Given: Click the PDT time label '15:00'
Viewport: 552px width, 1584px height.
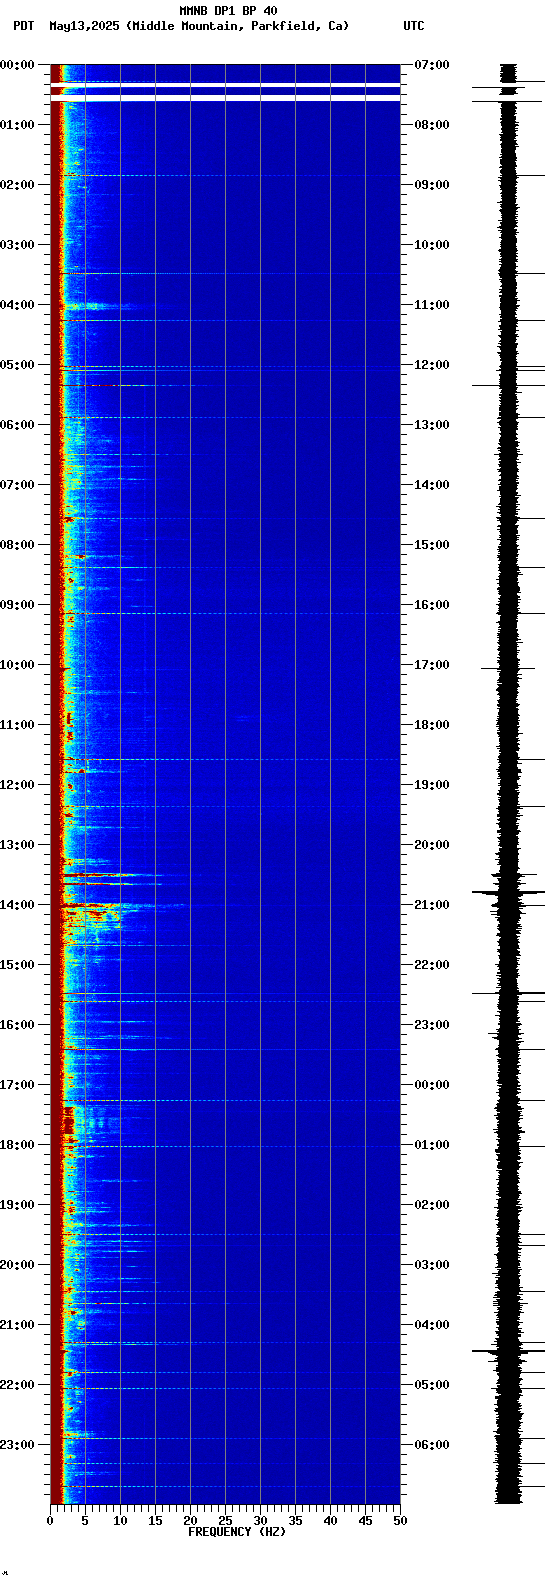Looking at the screenshot, I should tap(17, 965).
